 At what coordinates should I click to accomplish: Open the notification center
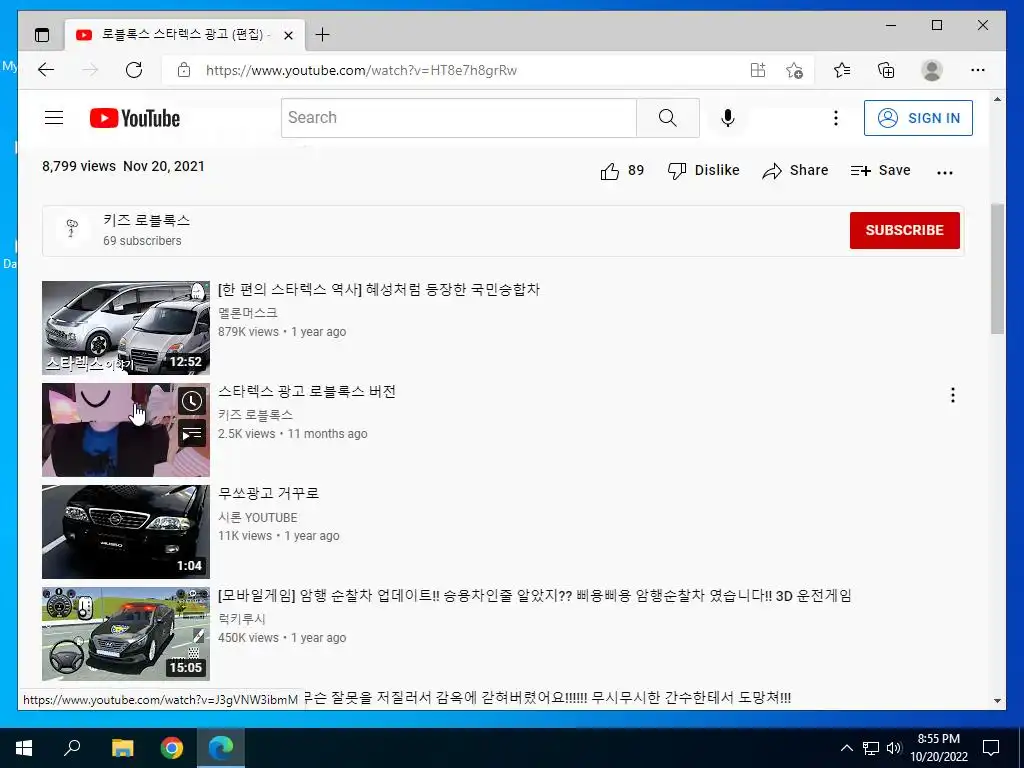coord(991,748)
